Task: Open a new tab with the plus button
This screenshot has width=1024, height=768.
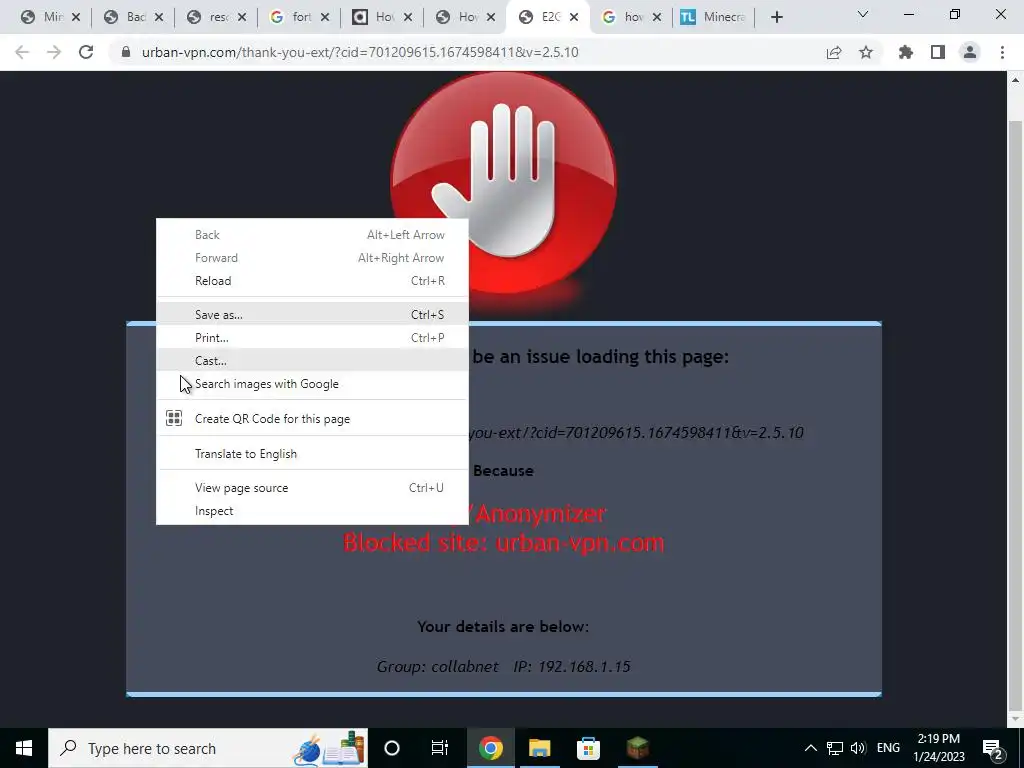Action: coord(776,18)
